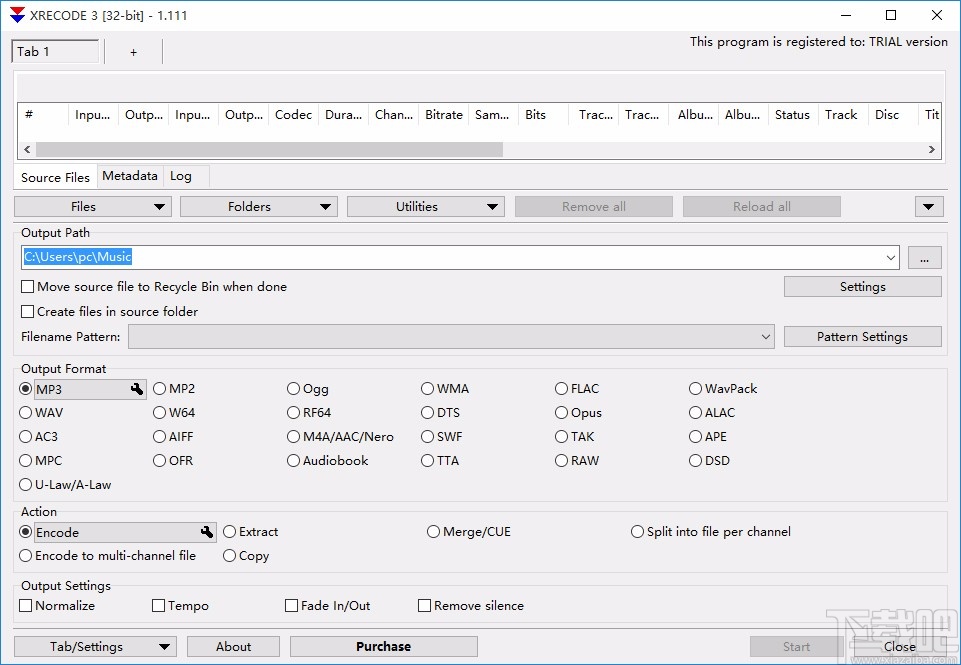
Task: Click the wrench icon next to Encode
Action: (207, 533)
